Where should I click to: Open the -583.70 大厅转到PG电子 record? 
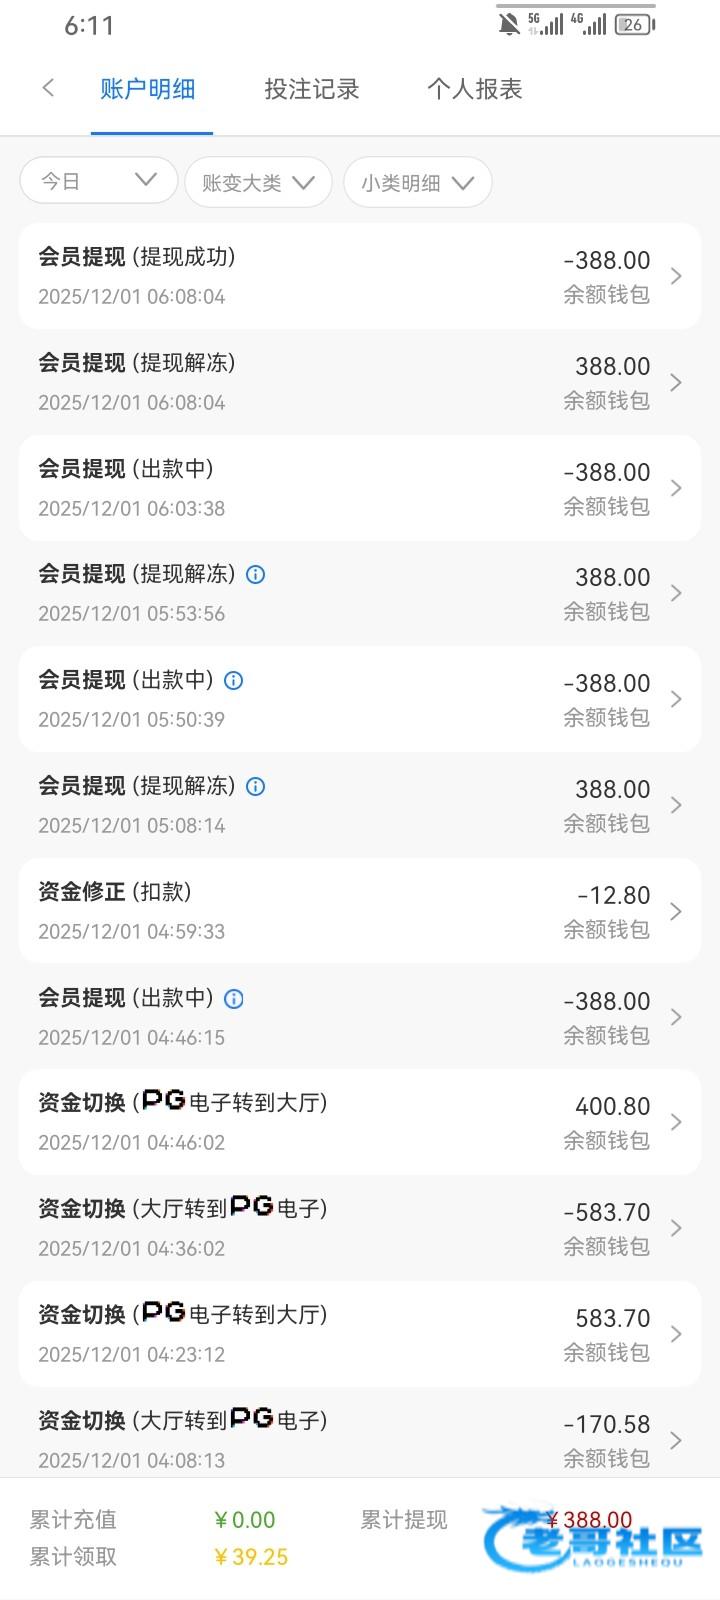(360, 1228)
